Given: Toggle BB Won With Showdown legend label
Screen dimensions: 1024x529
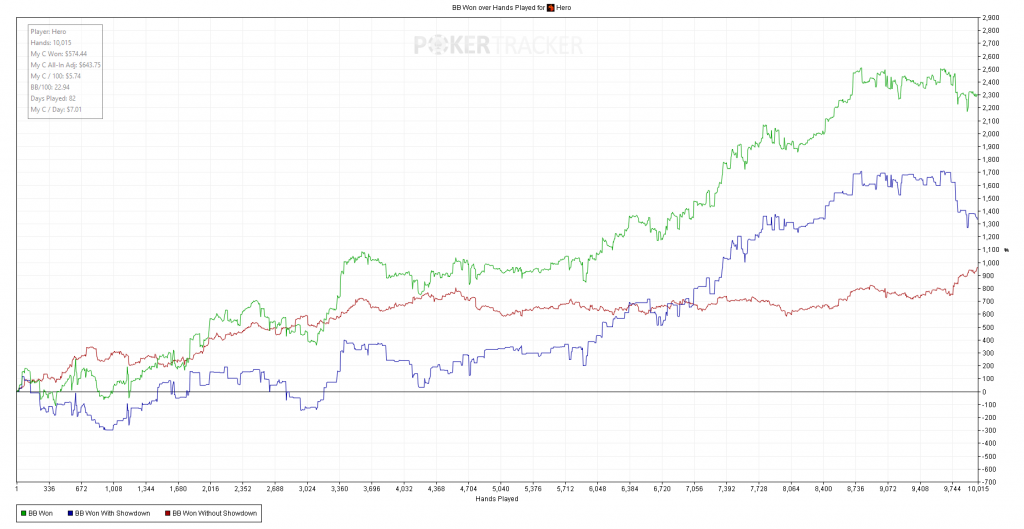Looking at the screenshot, I should [x=112, y=513].
